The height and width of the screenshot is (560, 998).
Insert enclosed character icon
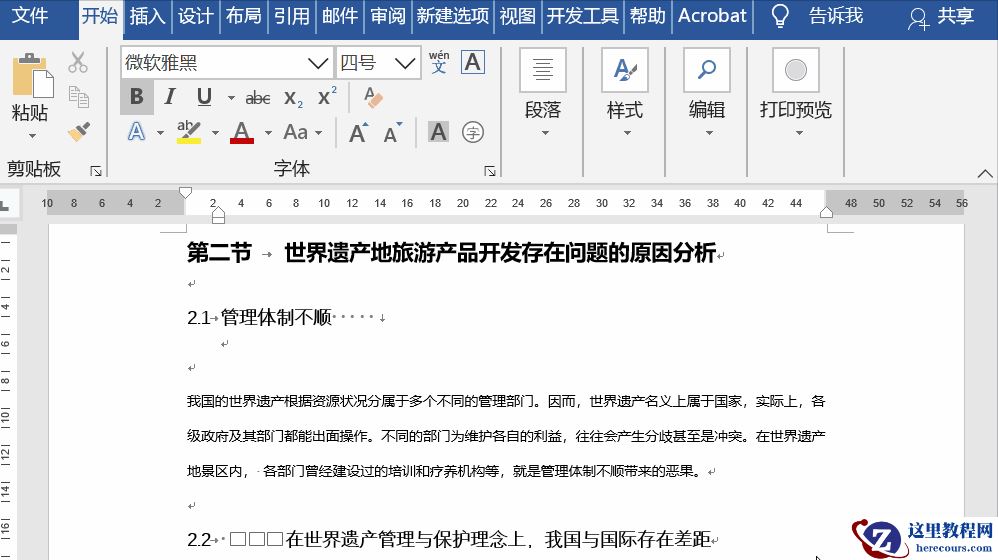[472, 132]
